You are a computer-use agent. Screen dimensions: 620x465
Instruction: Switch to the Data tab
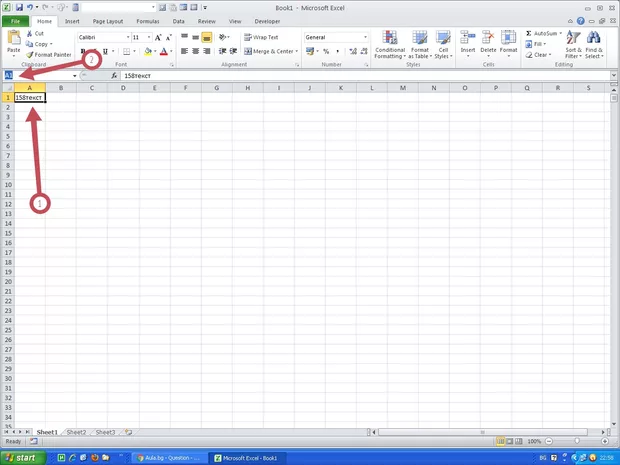[x=178, y=21]
